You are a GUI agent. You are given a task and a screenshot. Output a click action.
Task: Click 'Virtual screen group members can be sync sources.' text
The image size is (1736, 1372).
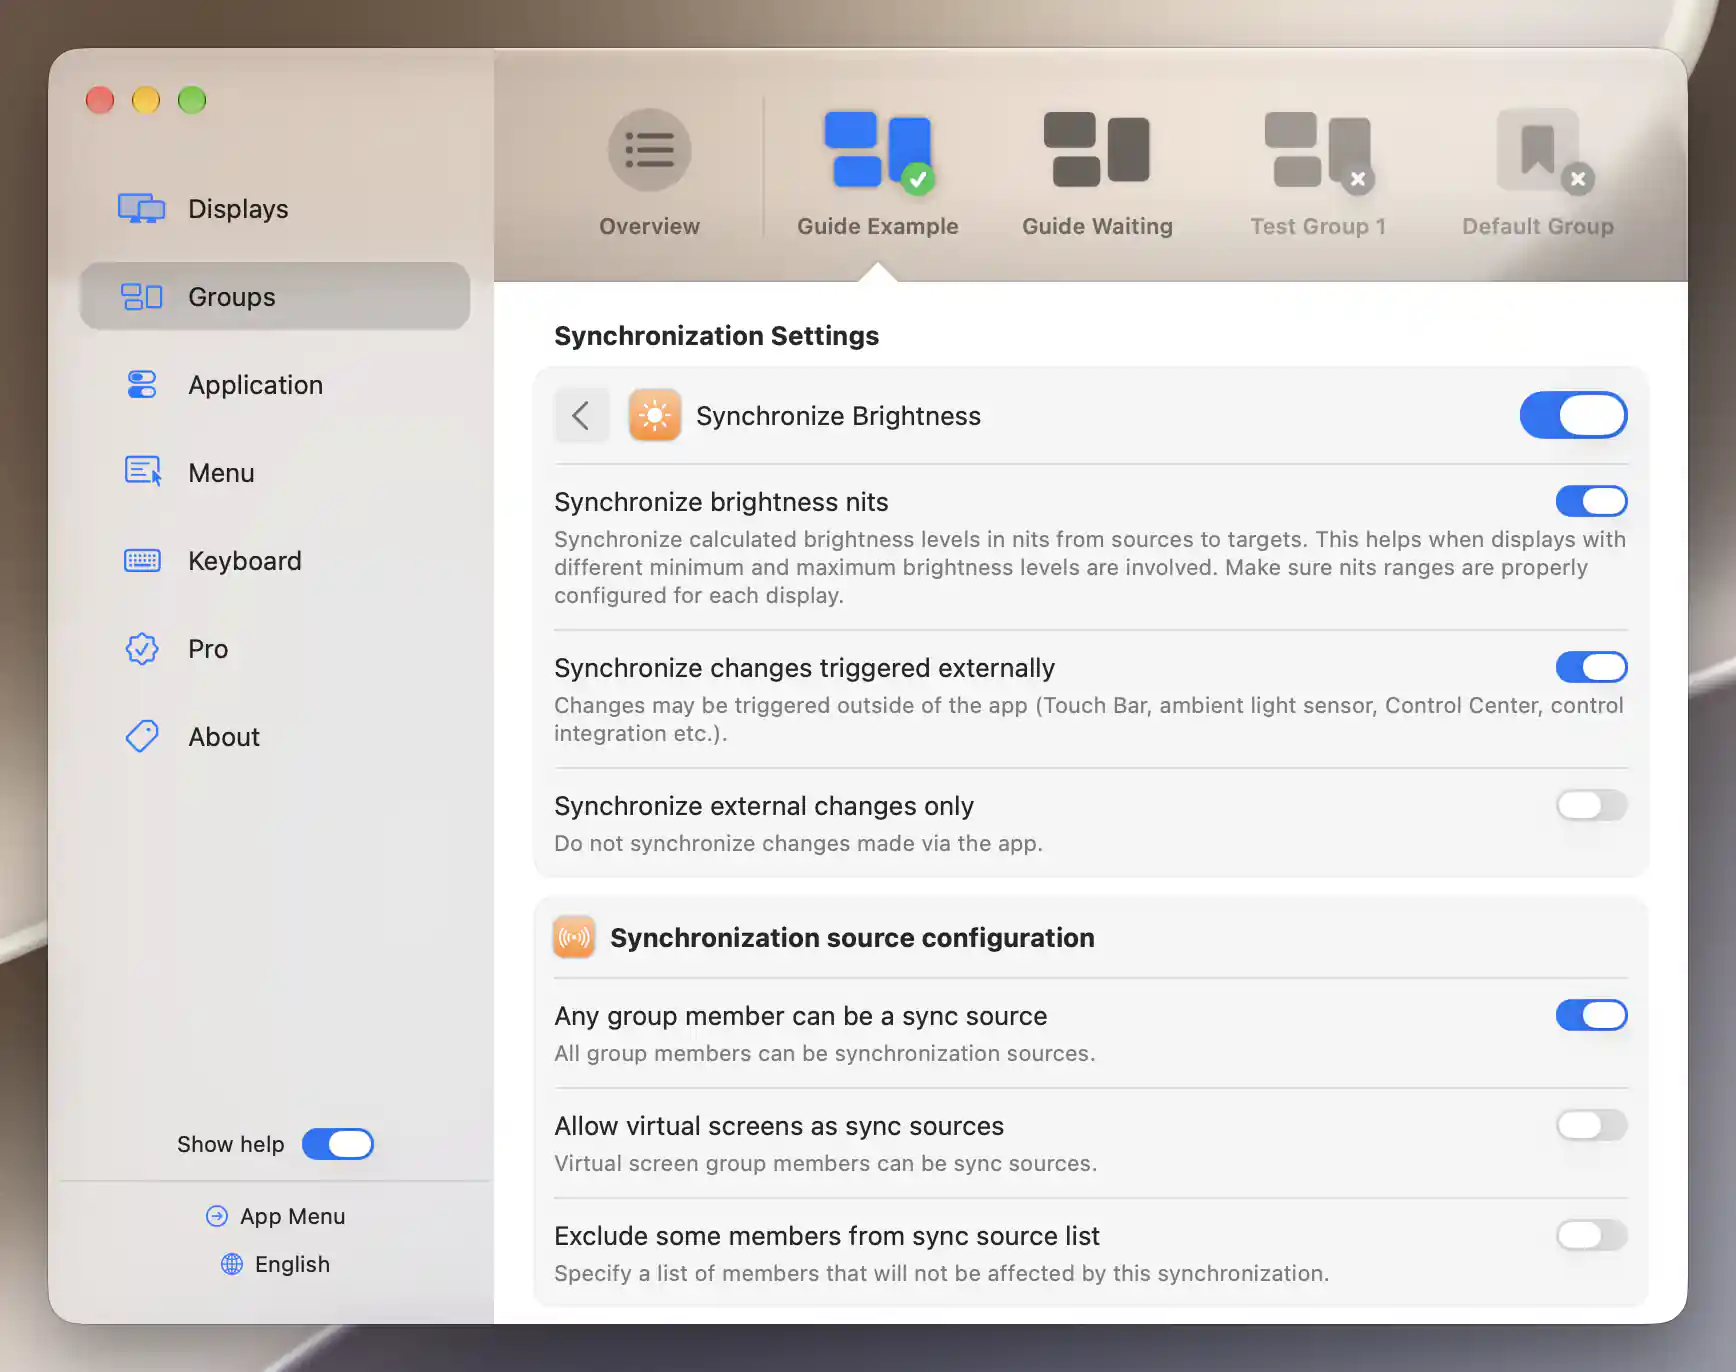826,1163
